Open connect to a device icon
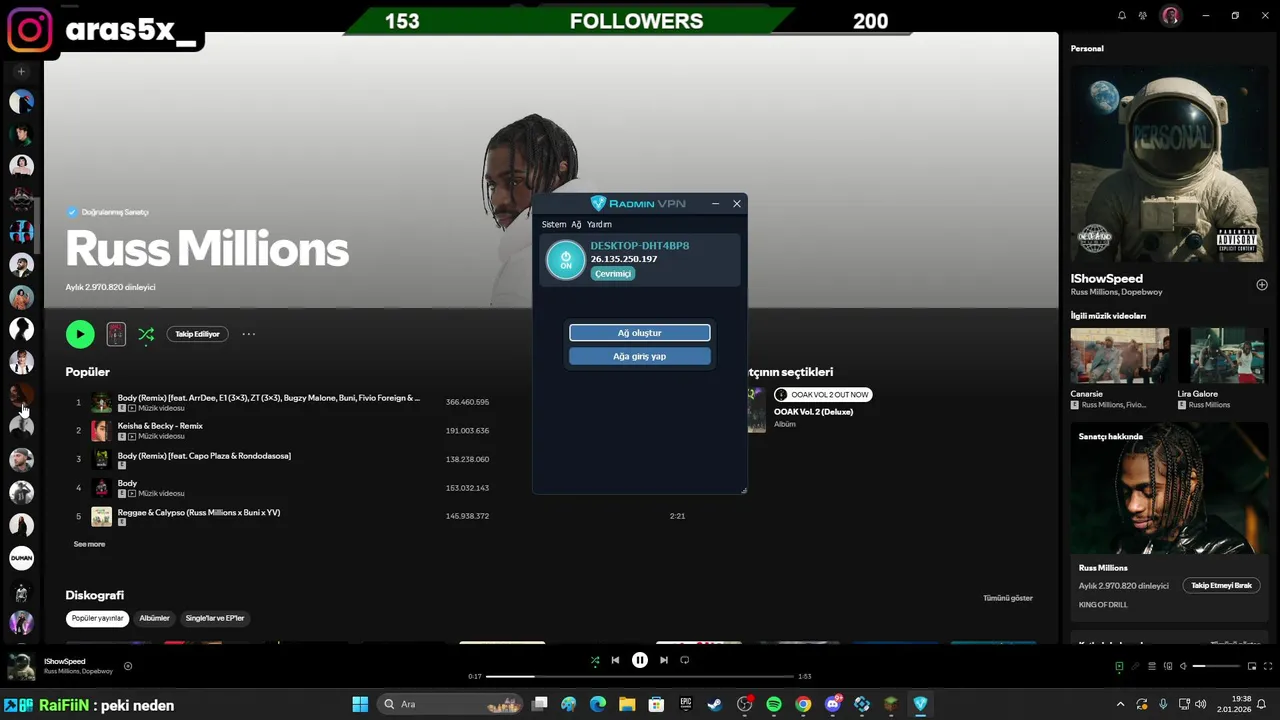1280x720 pixels. click(x=1167, y=666)
